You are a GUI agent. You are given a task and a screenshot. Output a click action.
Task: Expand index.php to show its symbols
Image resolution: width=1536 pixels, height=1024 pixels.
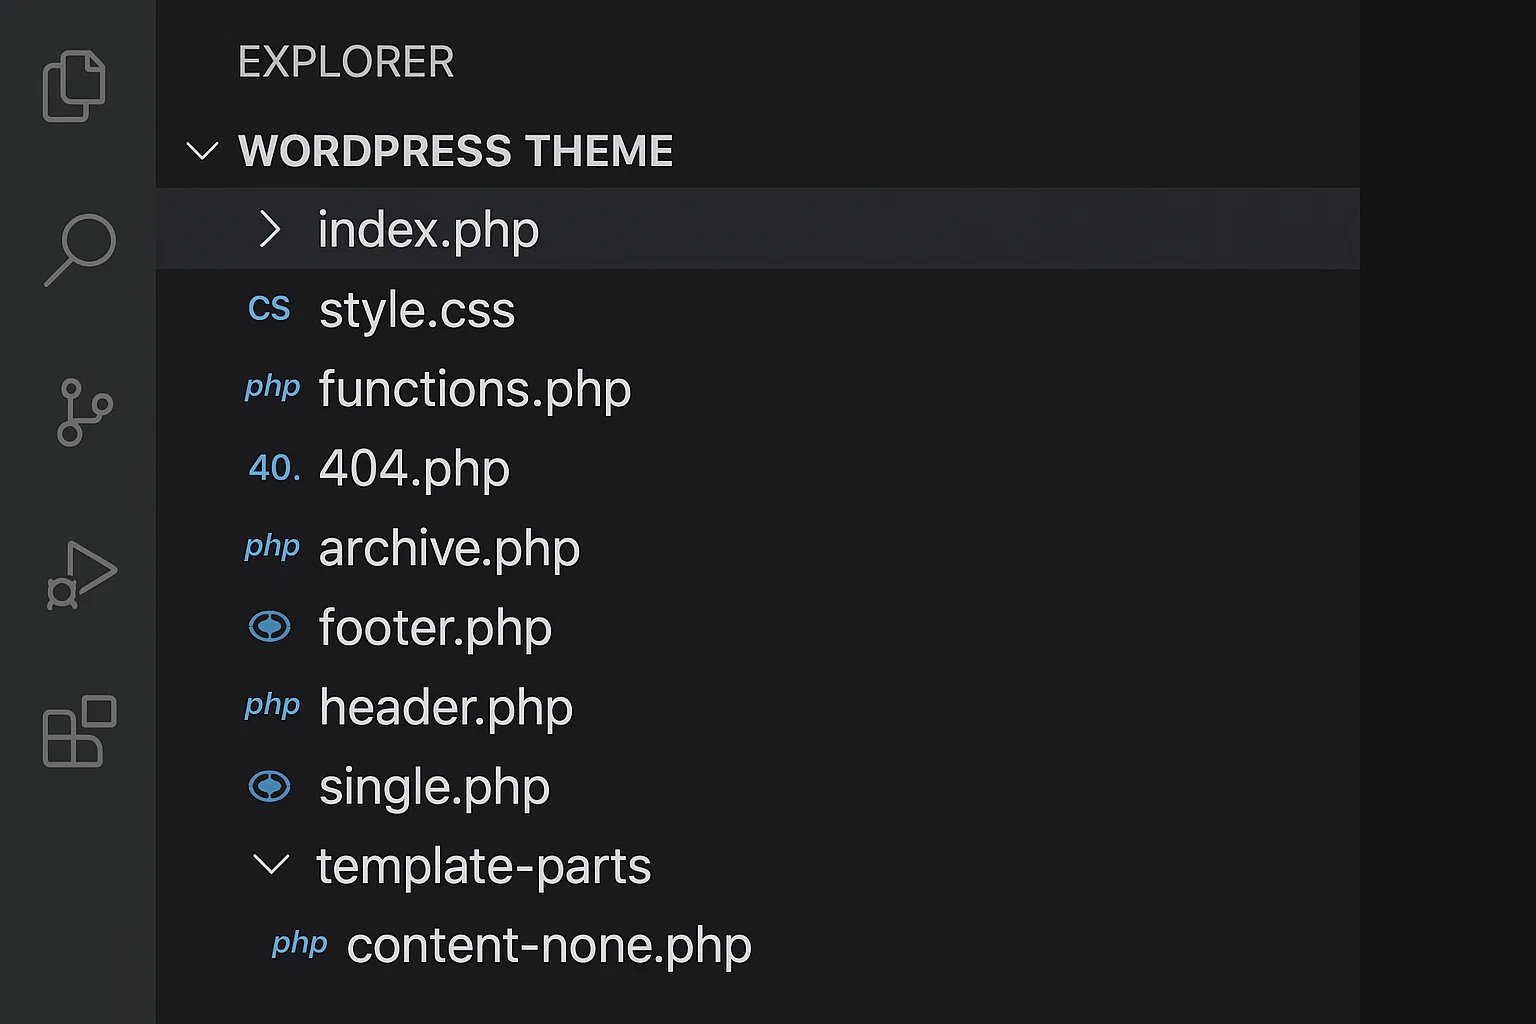pos(268,230)
